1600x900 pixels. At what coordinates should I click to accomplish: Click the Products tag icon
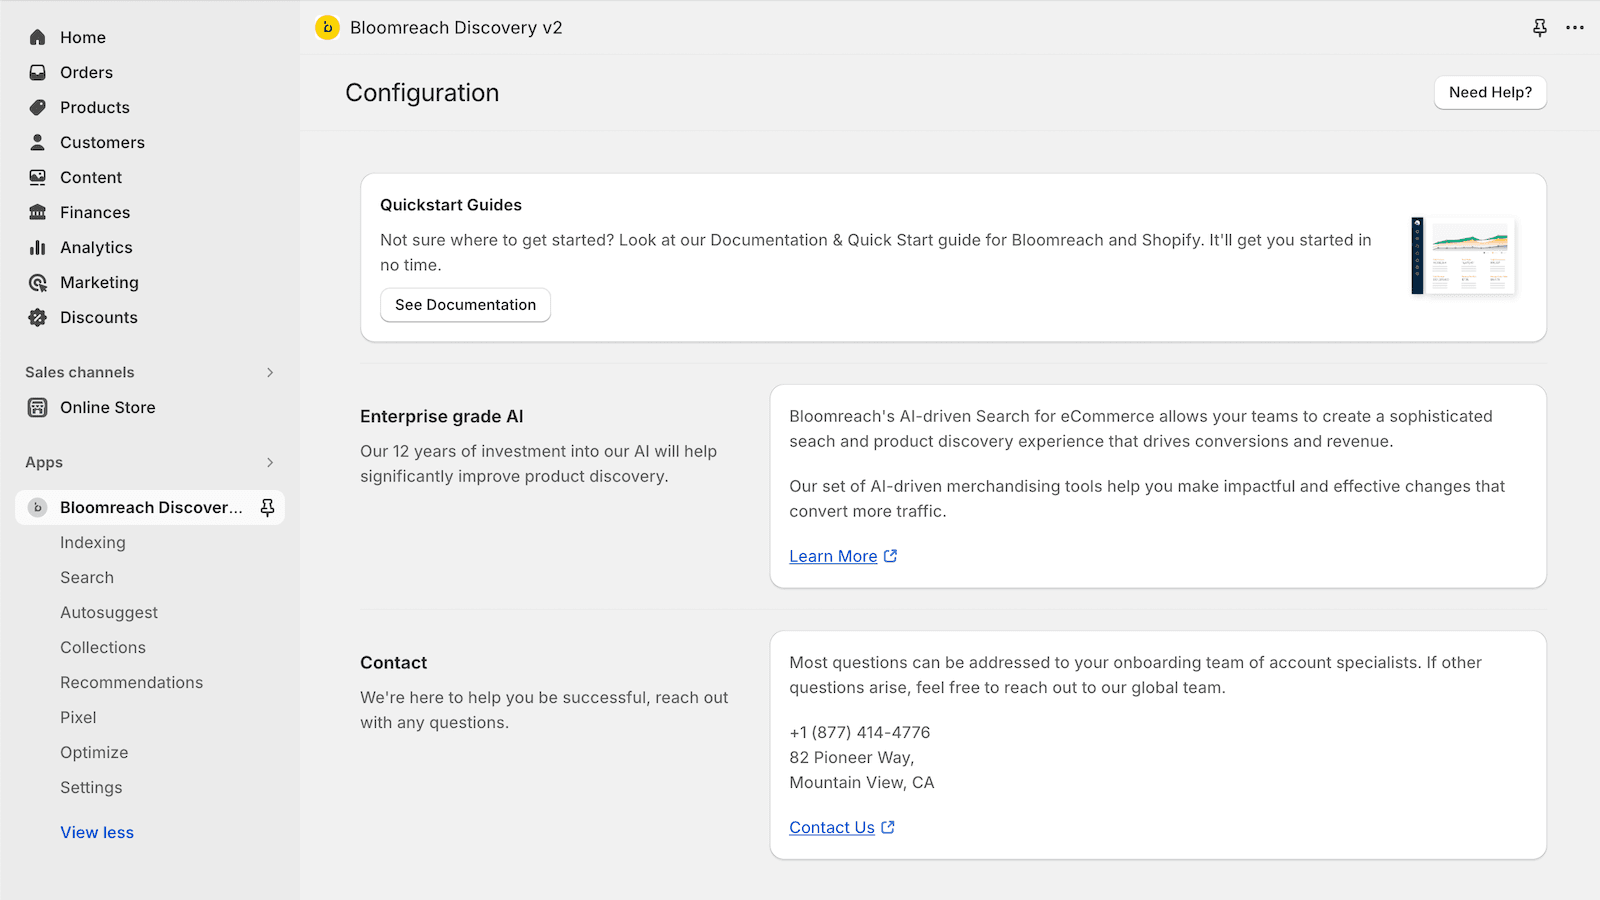tap(38, 107)
